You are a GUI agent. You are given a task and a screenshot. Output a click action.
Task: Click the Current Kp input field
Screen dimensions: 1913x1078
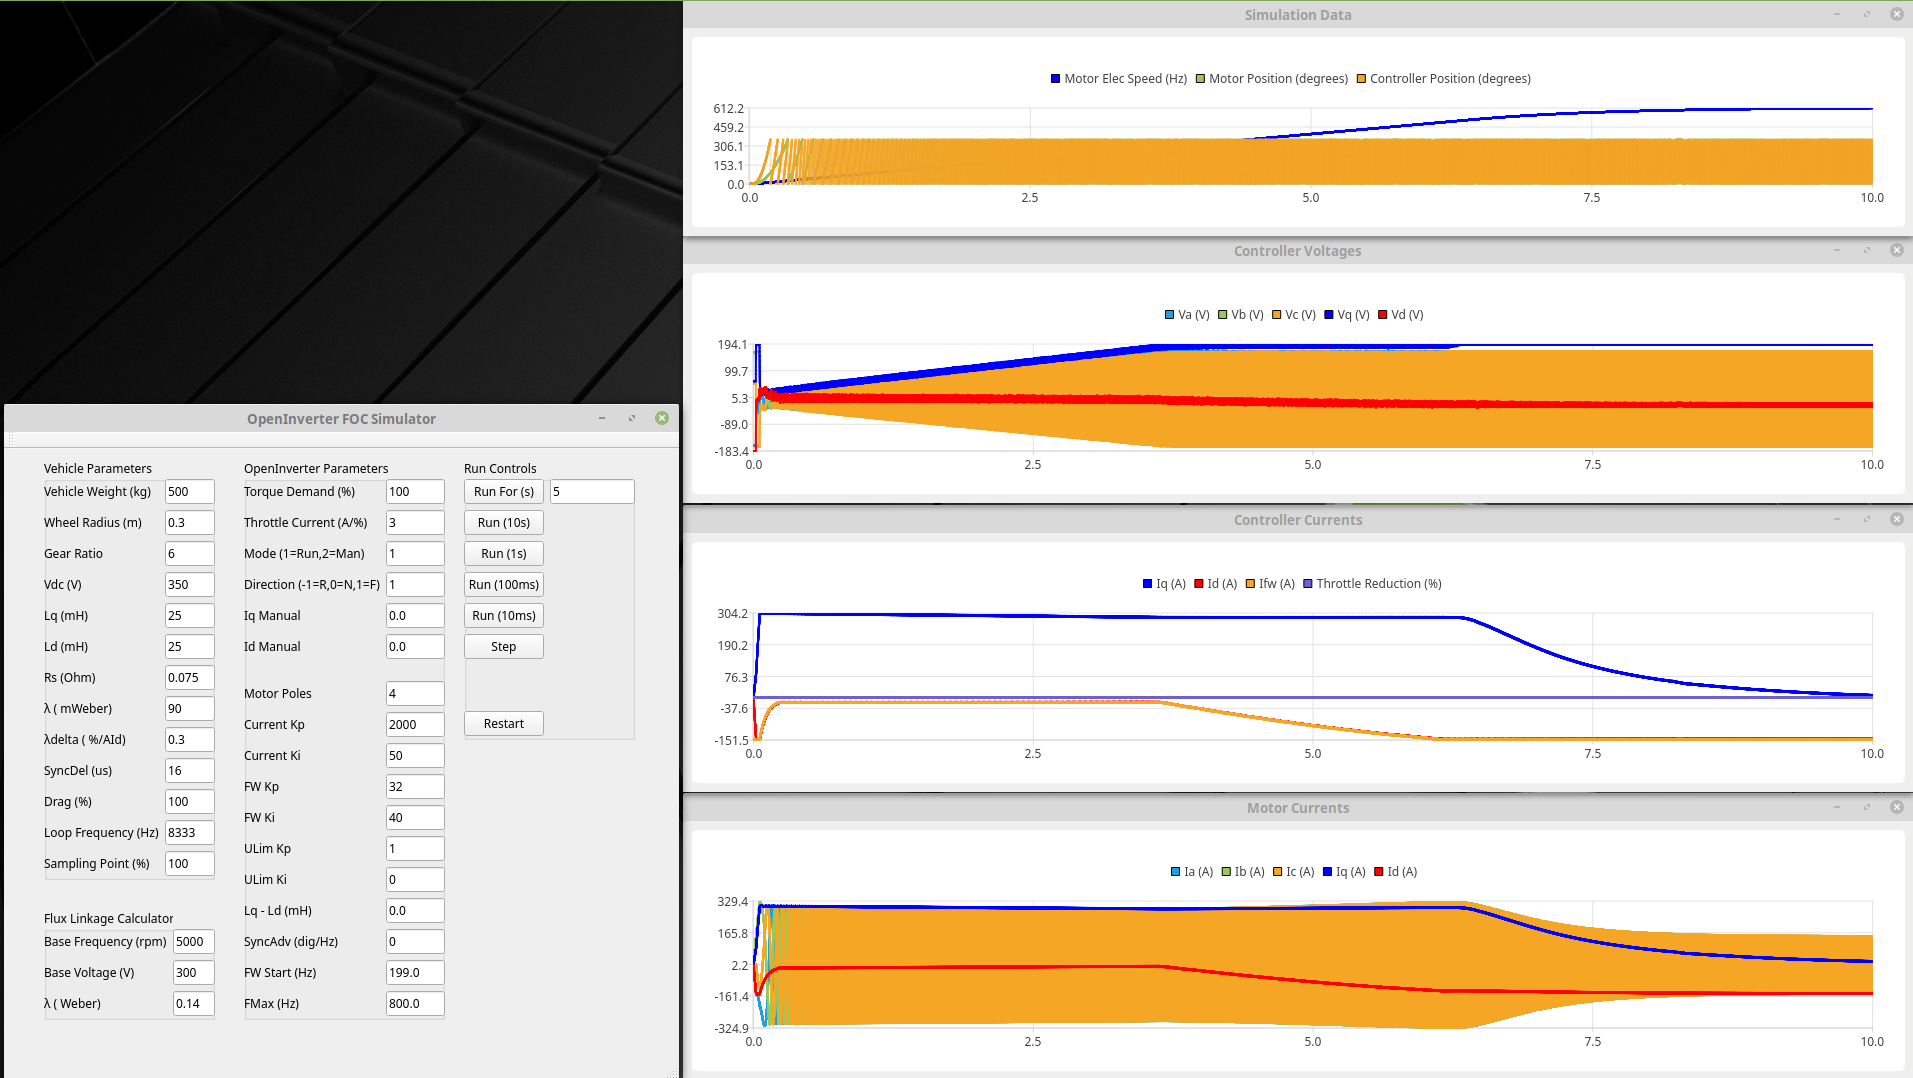(x=414, y=725)
